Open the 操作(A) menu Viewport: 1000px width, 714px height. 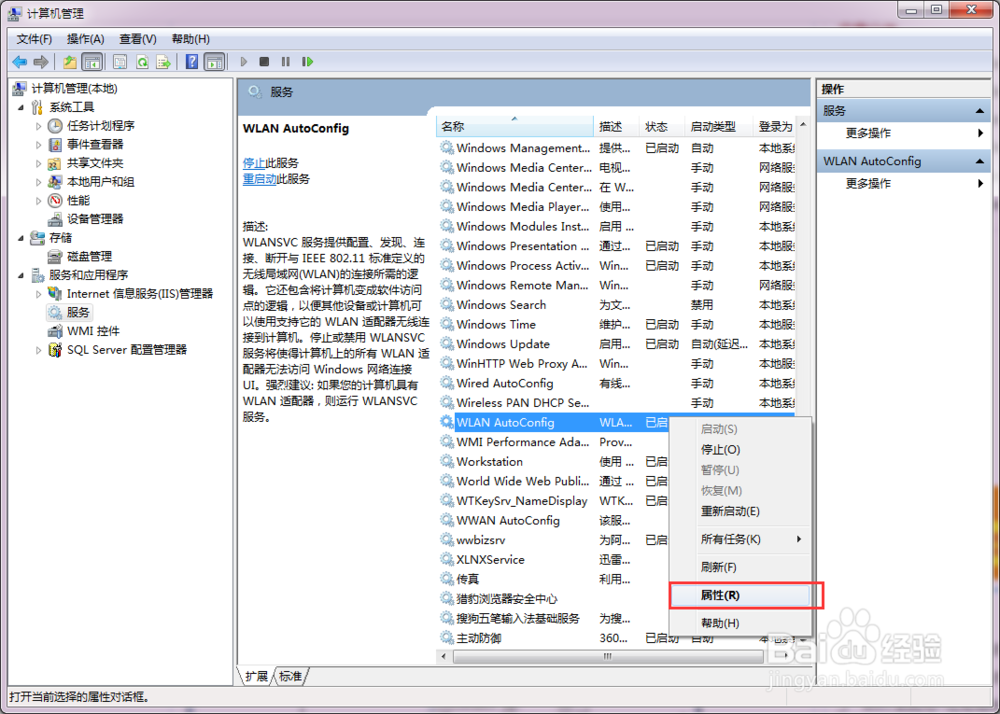(85, 39)
